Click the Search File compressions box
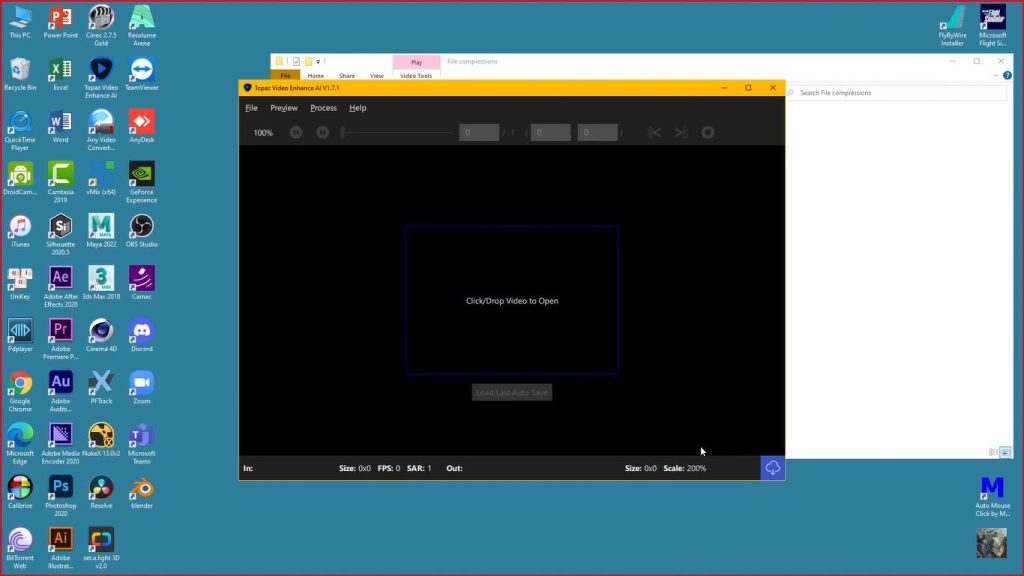 pos(898,92)
